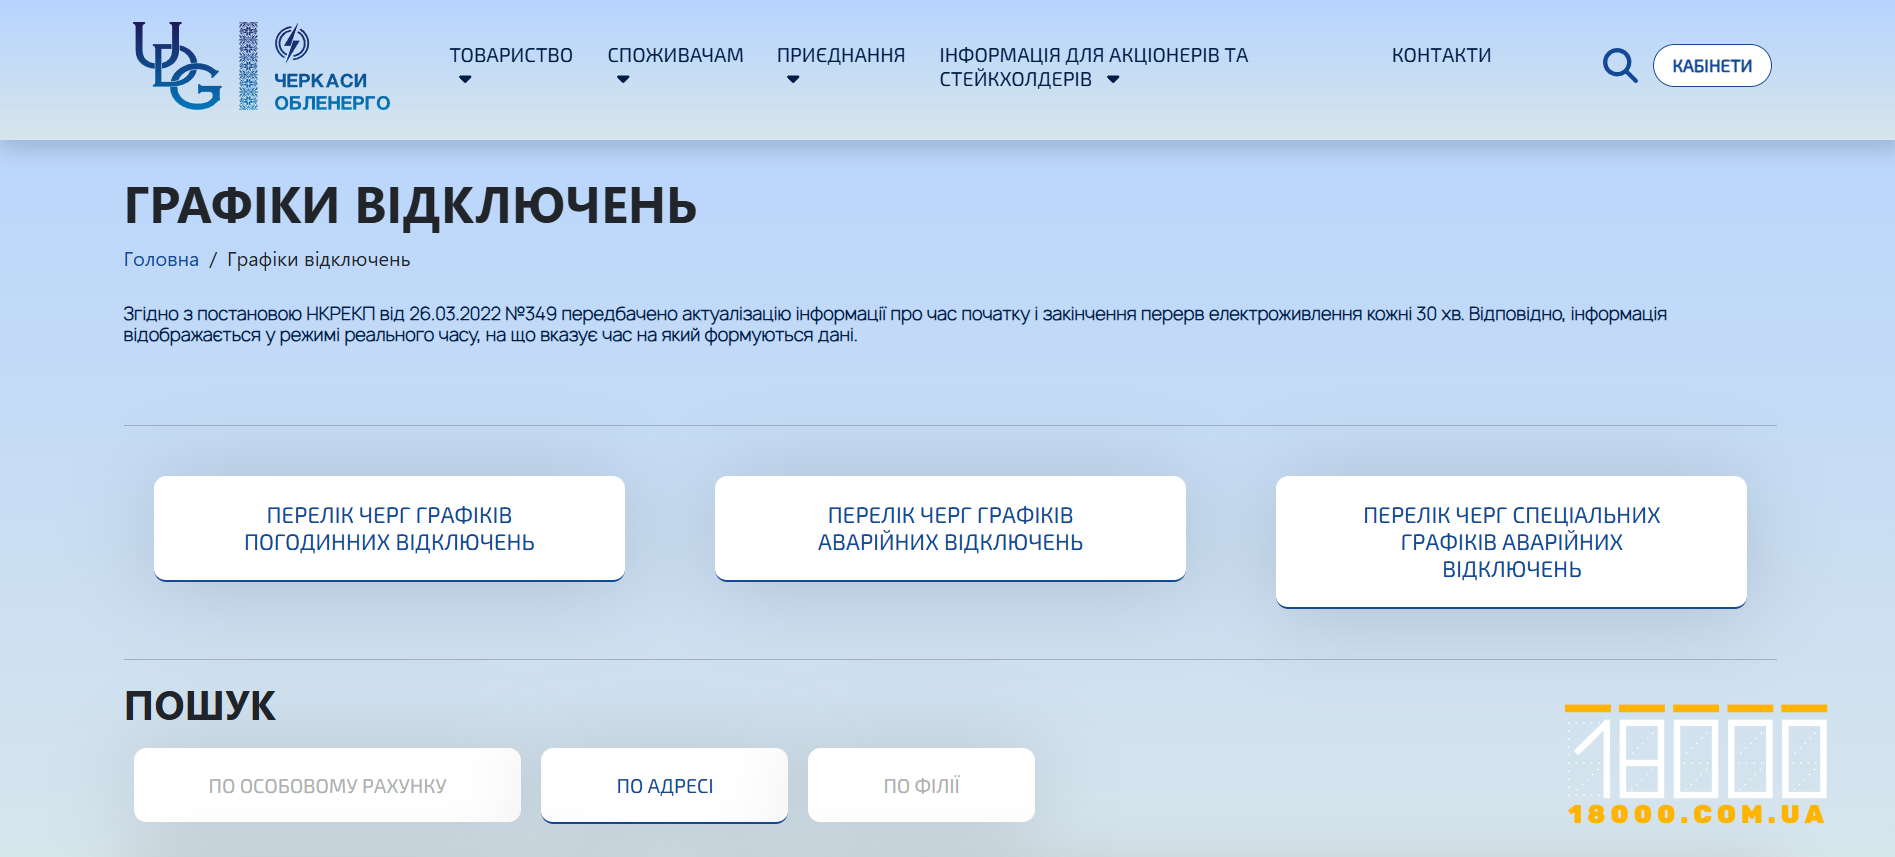The width and height of the screenshot is (1895, 857).
Task: Click the Пошук section heading
Action: coord(199,706)
